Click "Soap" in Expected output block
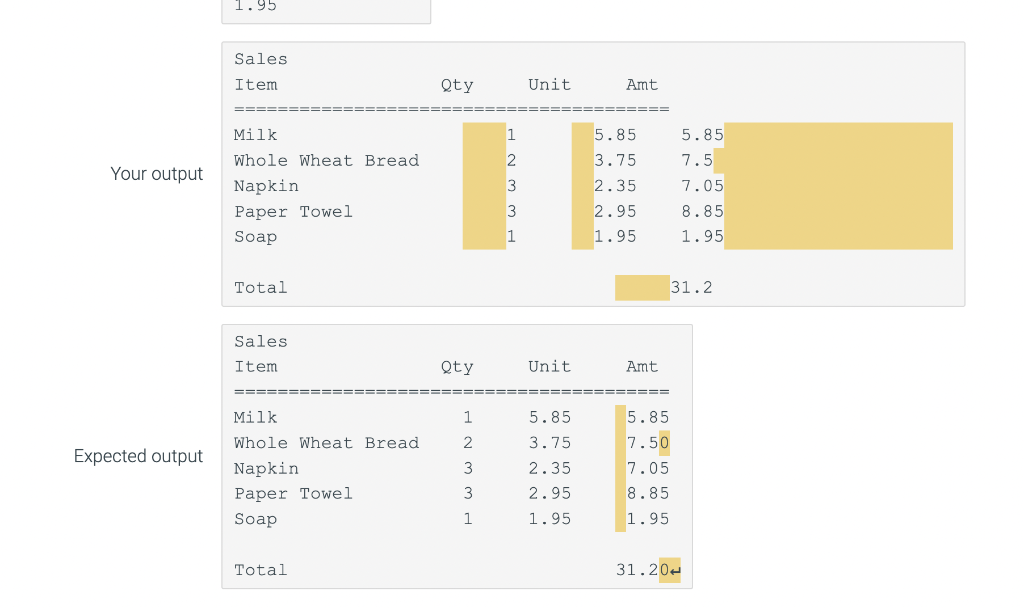The height and width of the screenshot is (608, 1024). point(256,519)
